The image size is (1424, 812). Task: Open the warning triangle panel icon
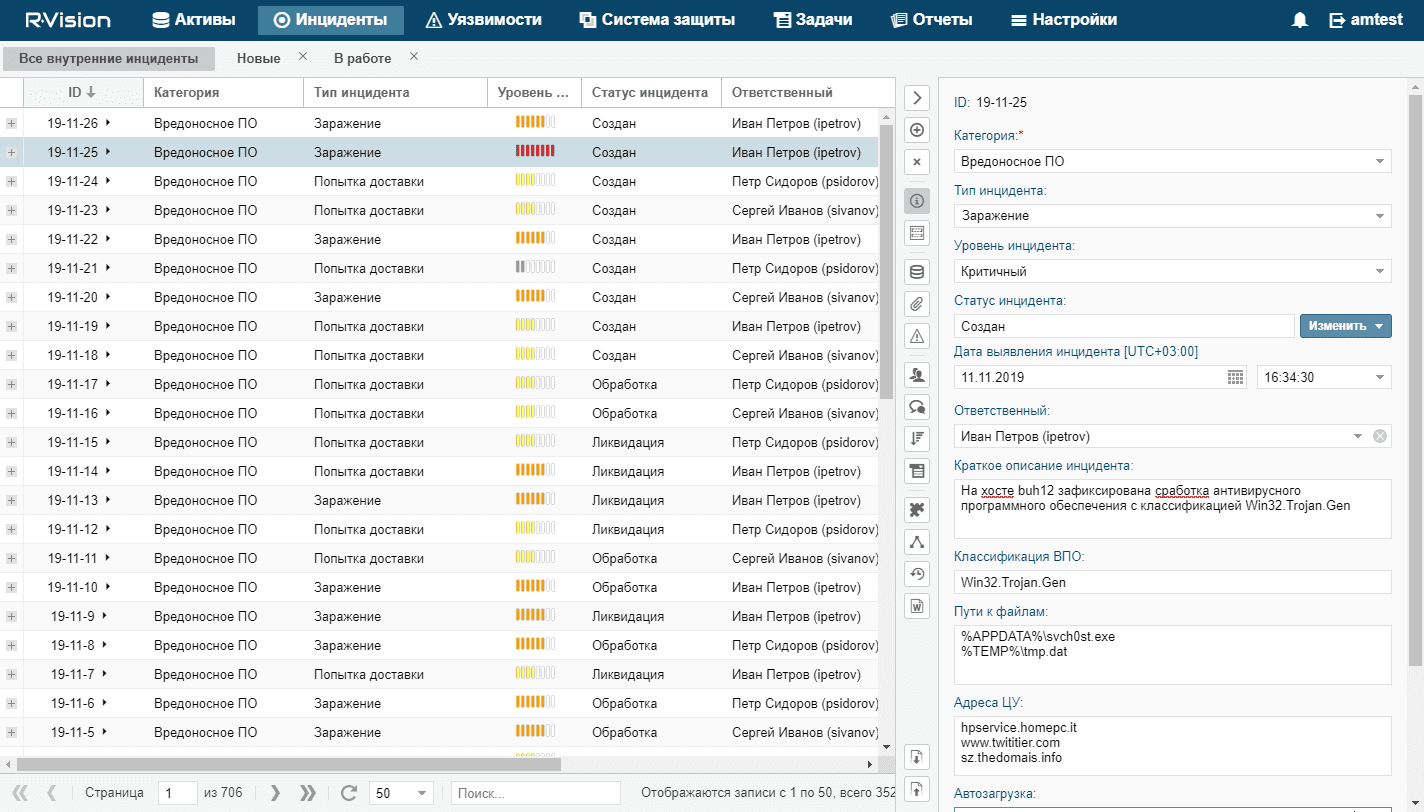pos(917,335)
